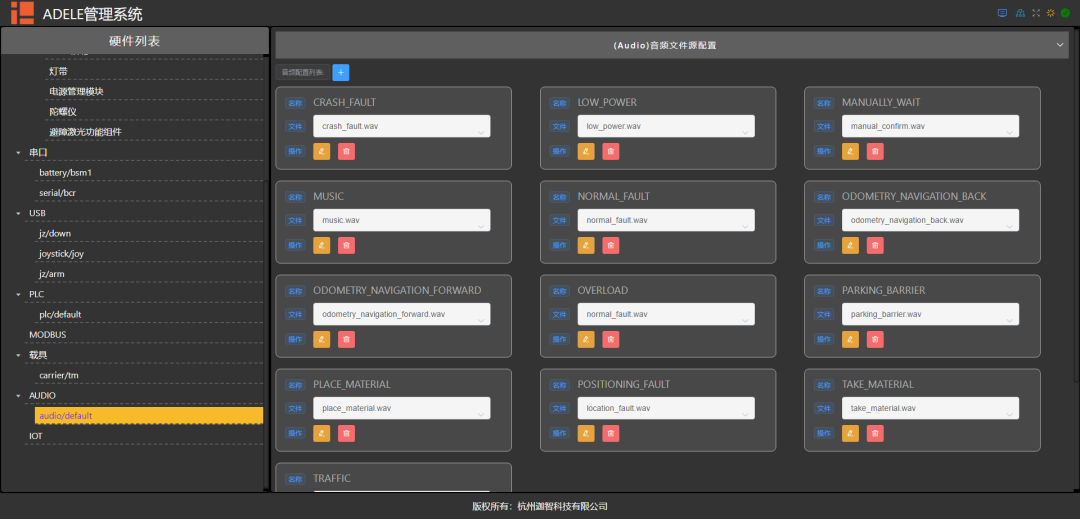Open the topology diagram icon in top bar
Viewport: 1080px width, 519px height.
click(1020, 13)
